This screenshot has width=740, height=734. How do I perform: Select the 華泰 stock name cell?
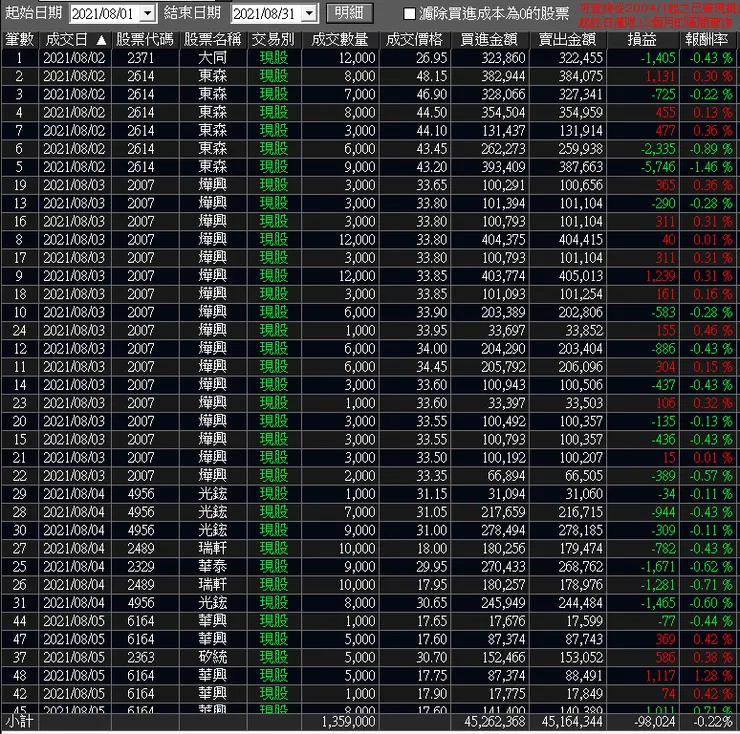click(x=213, y=566)
